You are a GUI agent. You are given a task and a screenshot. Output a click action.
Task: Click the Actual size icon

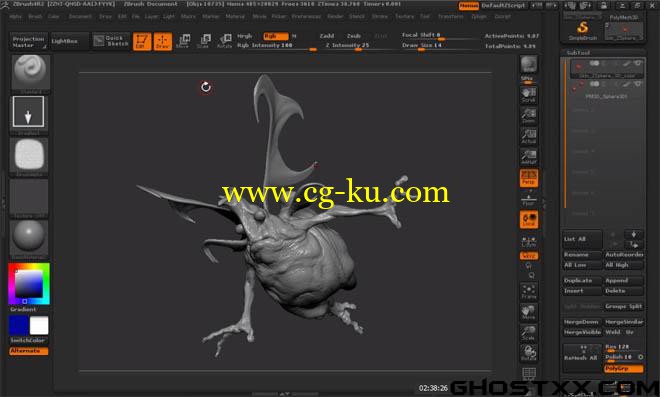pos(529,136)
